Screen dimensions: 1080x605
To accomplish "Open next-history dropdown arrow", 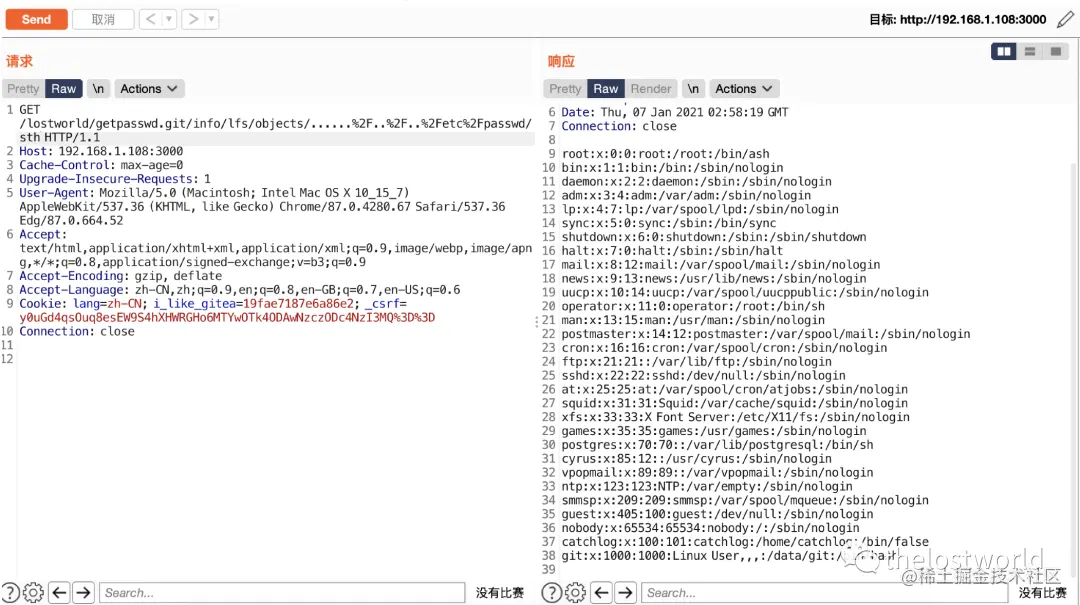I will point(211,19).
